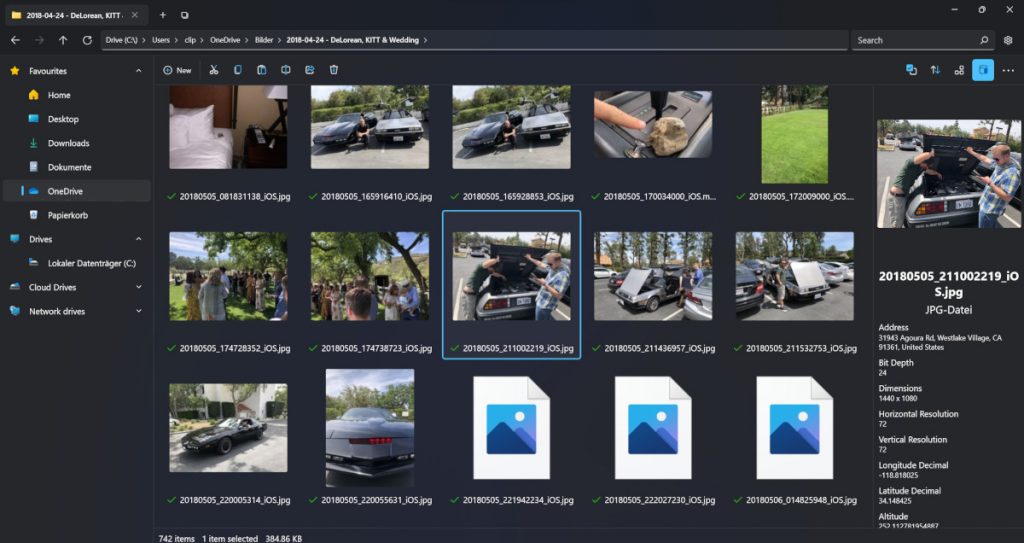Go forward with the right arrow

[x=39, y=40]
